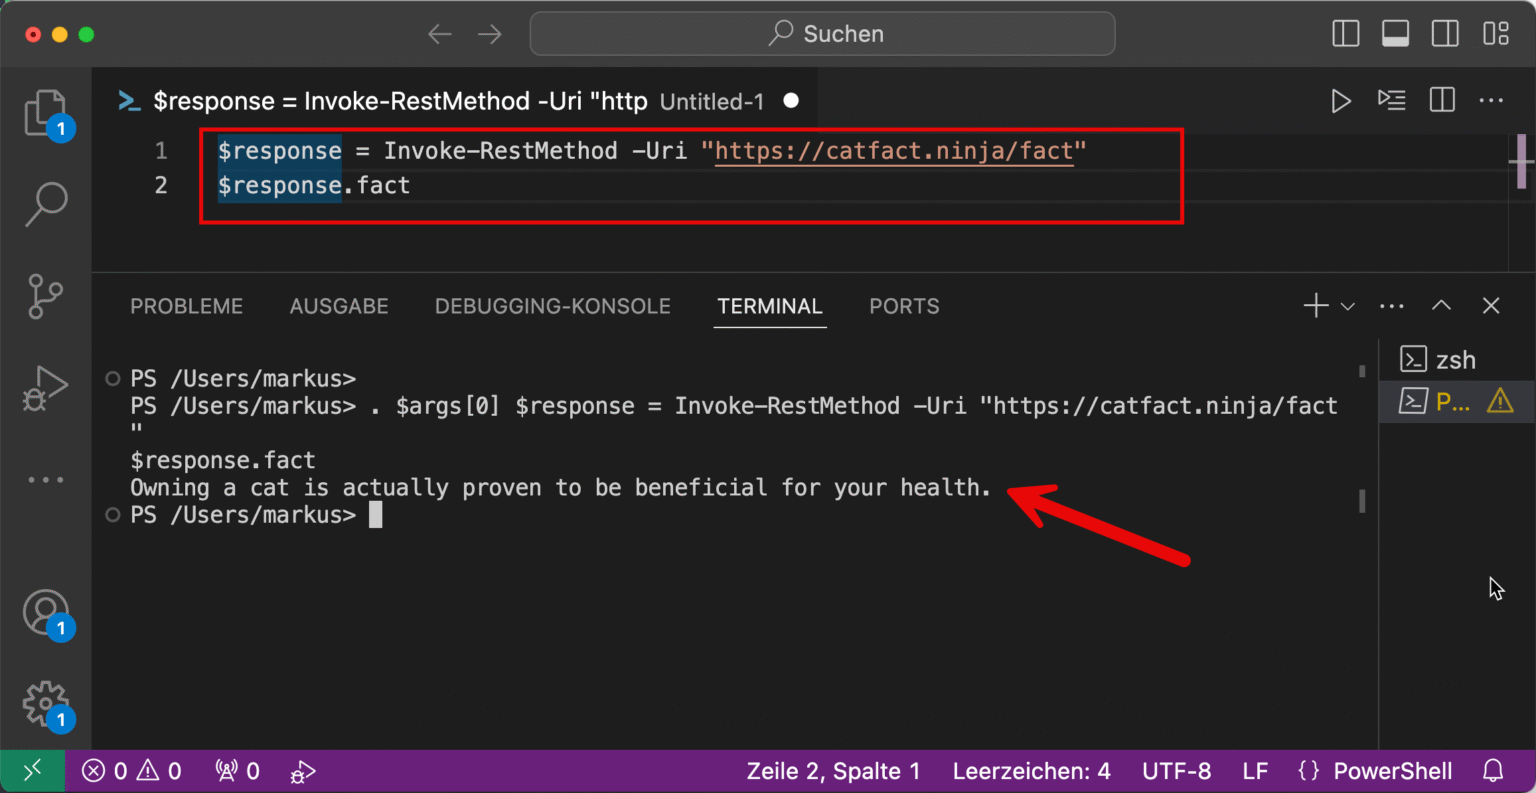Image resolution: width=1536 pixels, height=793 pixels.
Task: Switch to the PORTS tab
Action: 903,306
